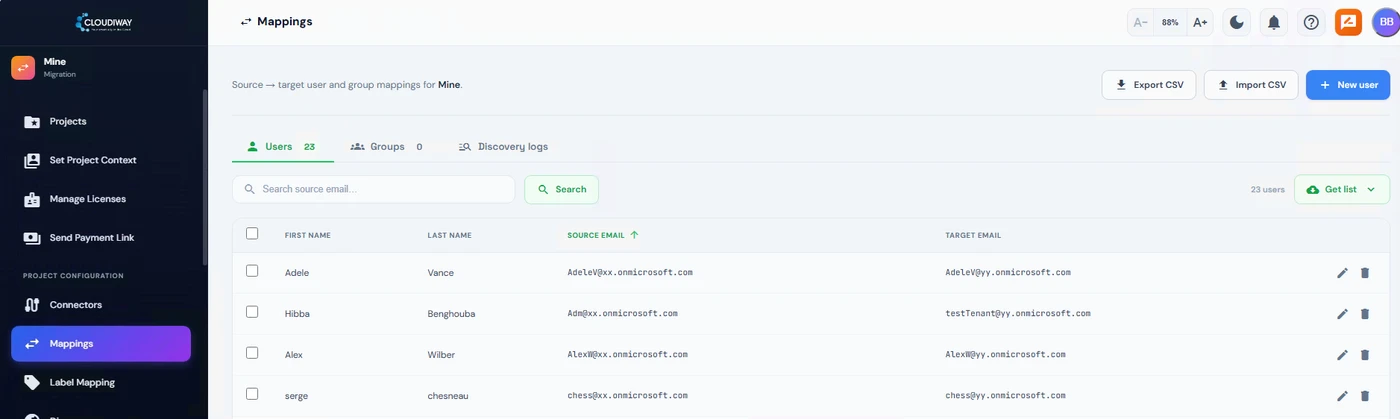Sort by First Name column header
1400x419 pixels.
(x=308, y=236)
